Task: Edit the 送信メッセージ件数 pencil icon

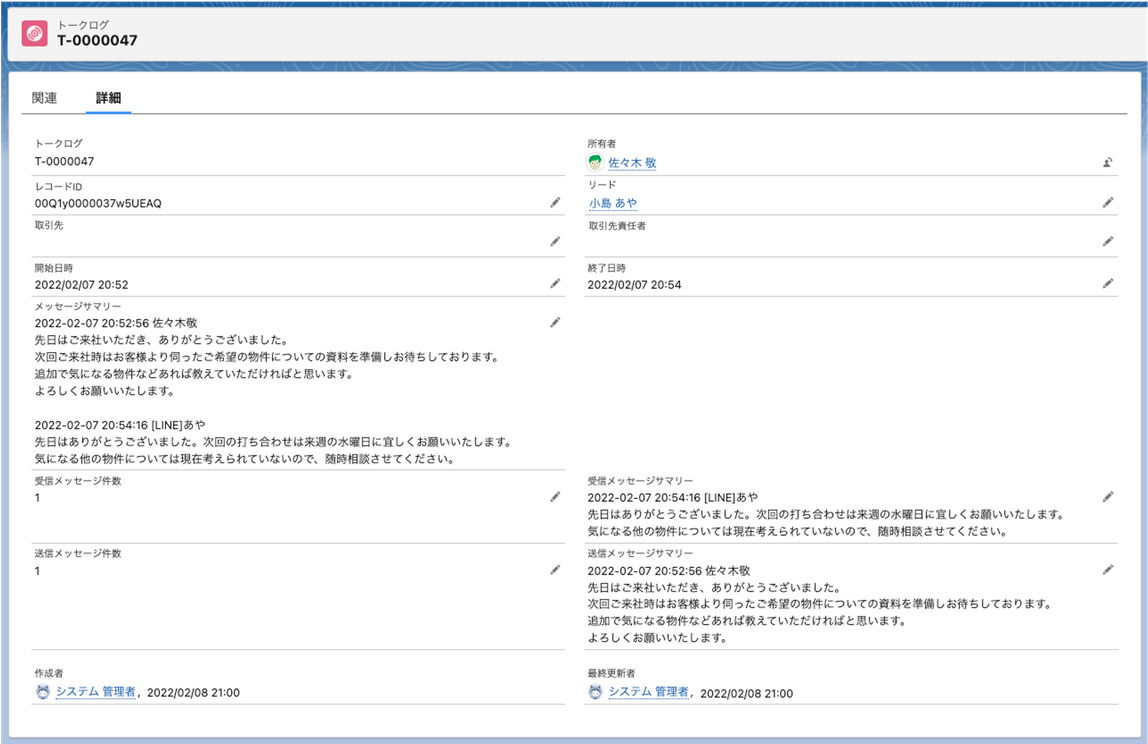Action: pyautogui.click(x=555, y=570)
